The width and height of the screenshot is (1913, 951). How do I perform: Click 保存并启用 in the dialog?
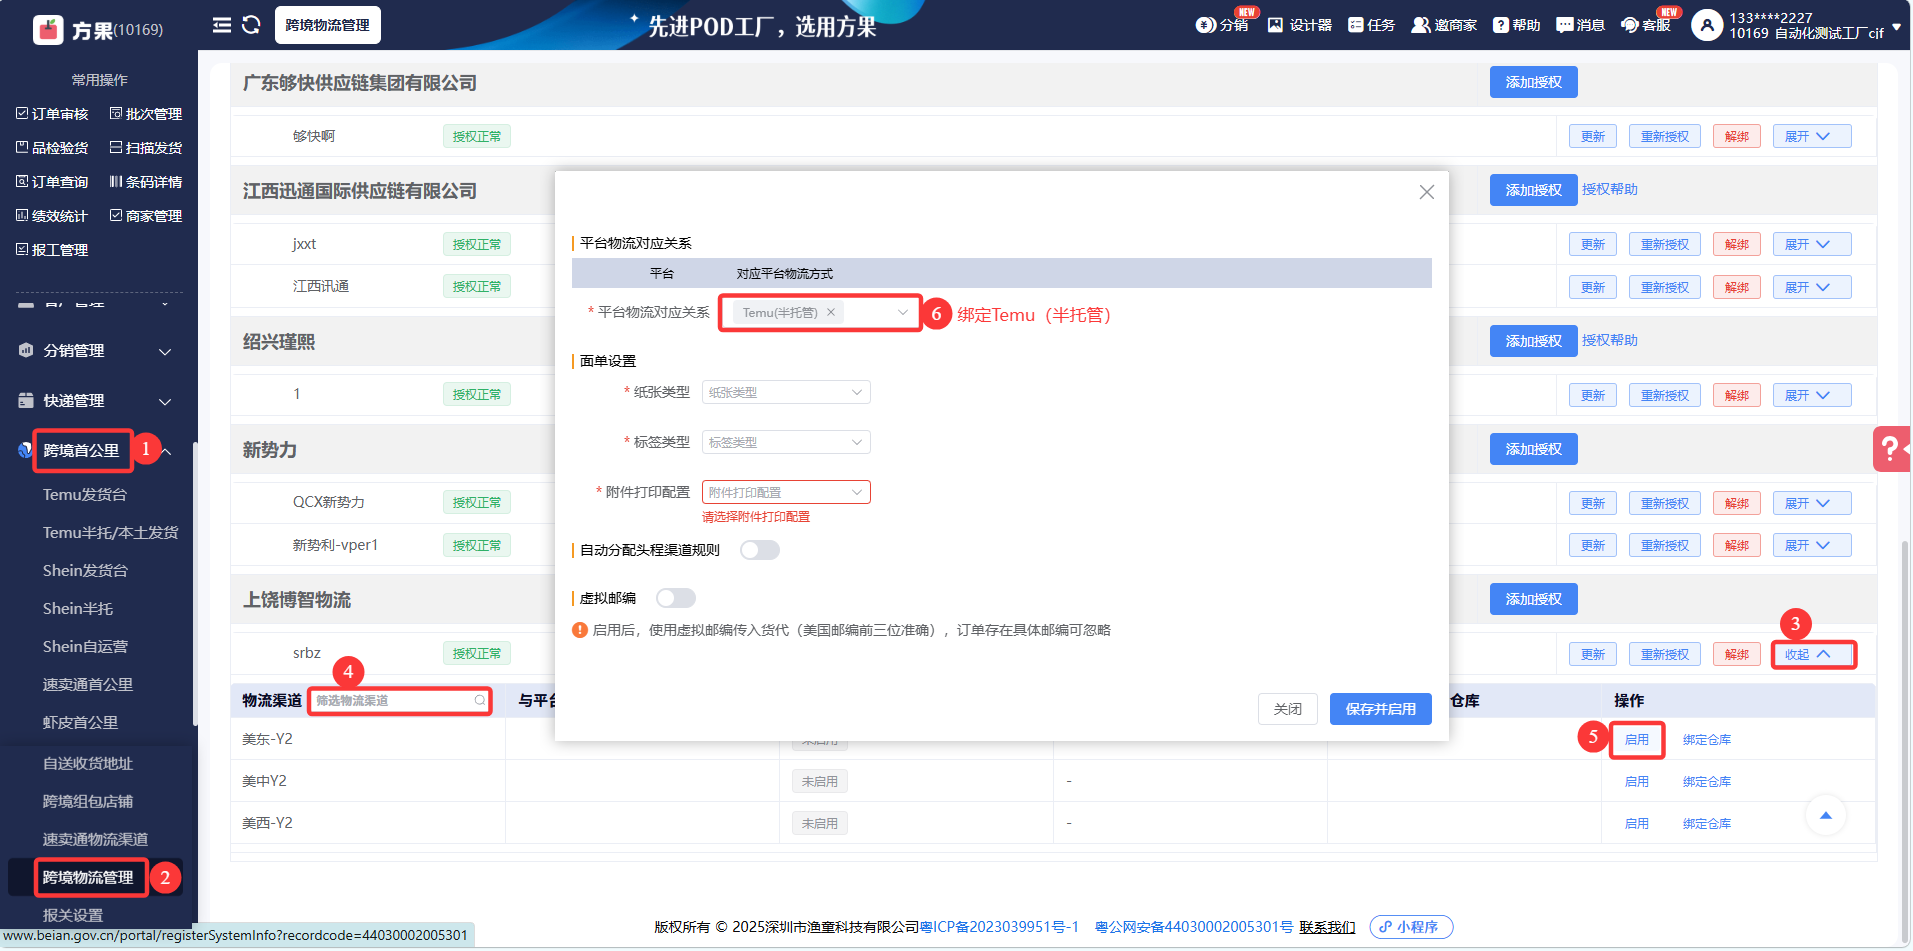[1381, 709]
